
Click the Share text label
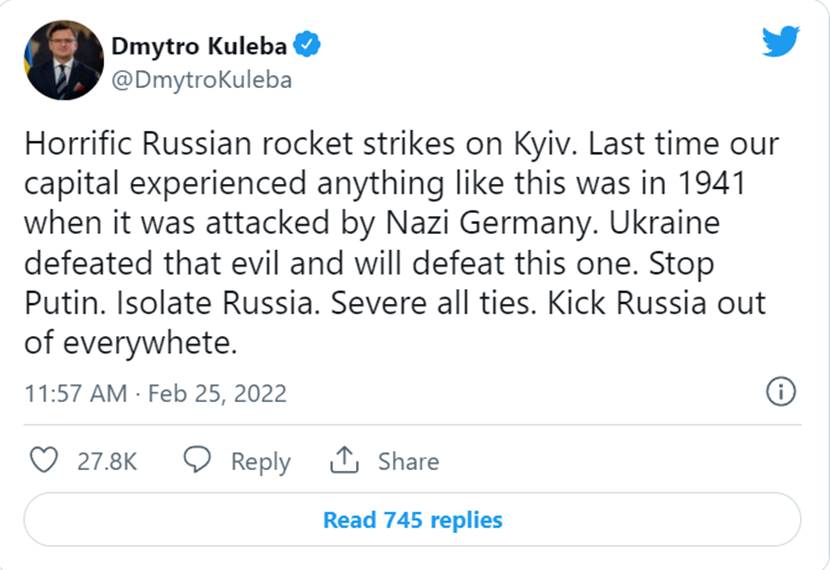[x=408, y=461]
